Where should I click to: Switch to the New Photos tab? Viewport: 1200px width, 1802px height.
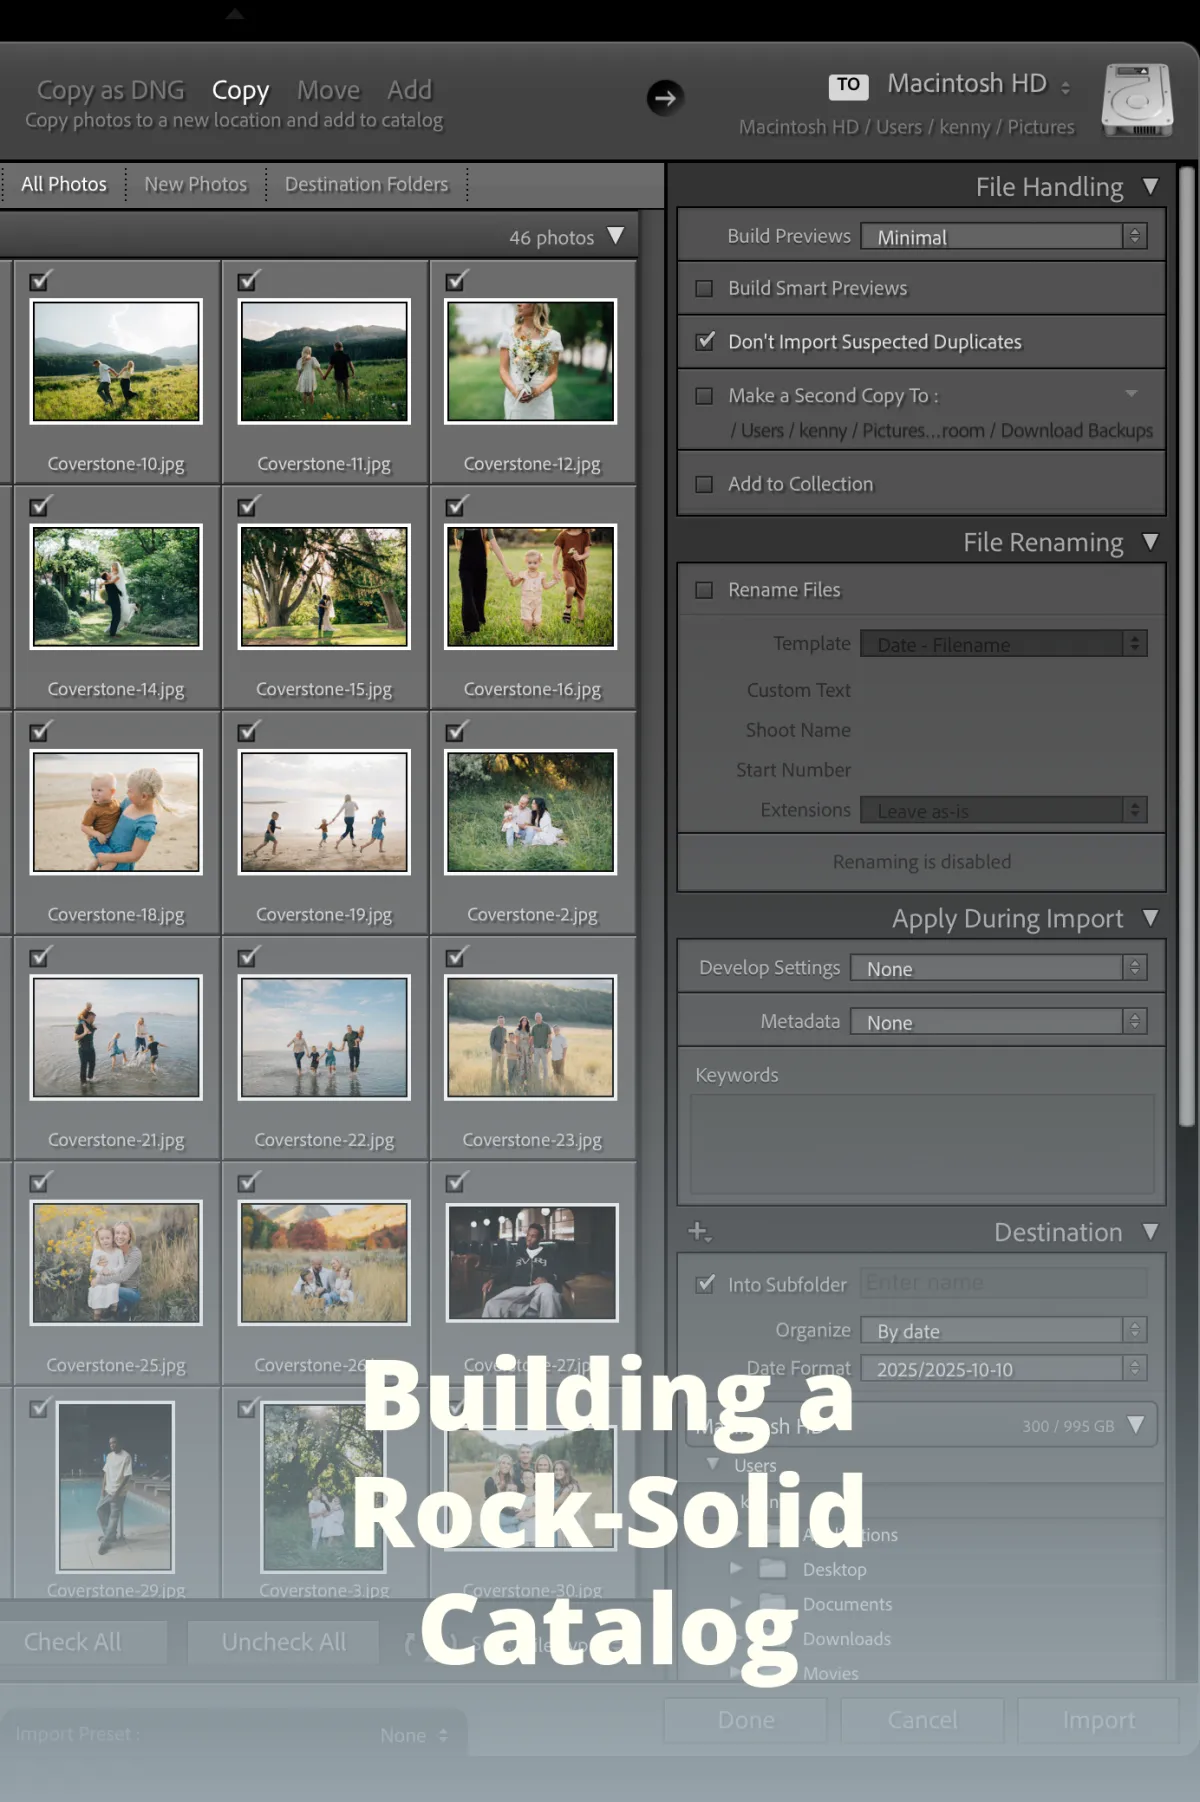coord(195,184)
